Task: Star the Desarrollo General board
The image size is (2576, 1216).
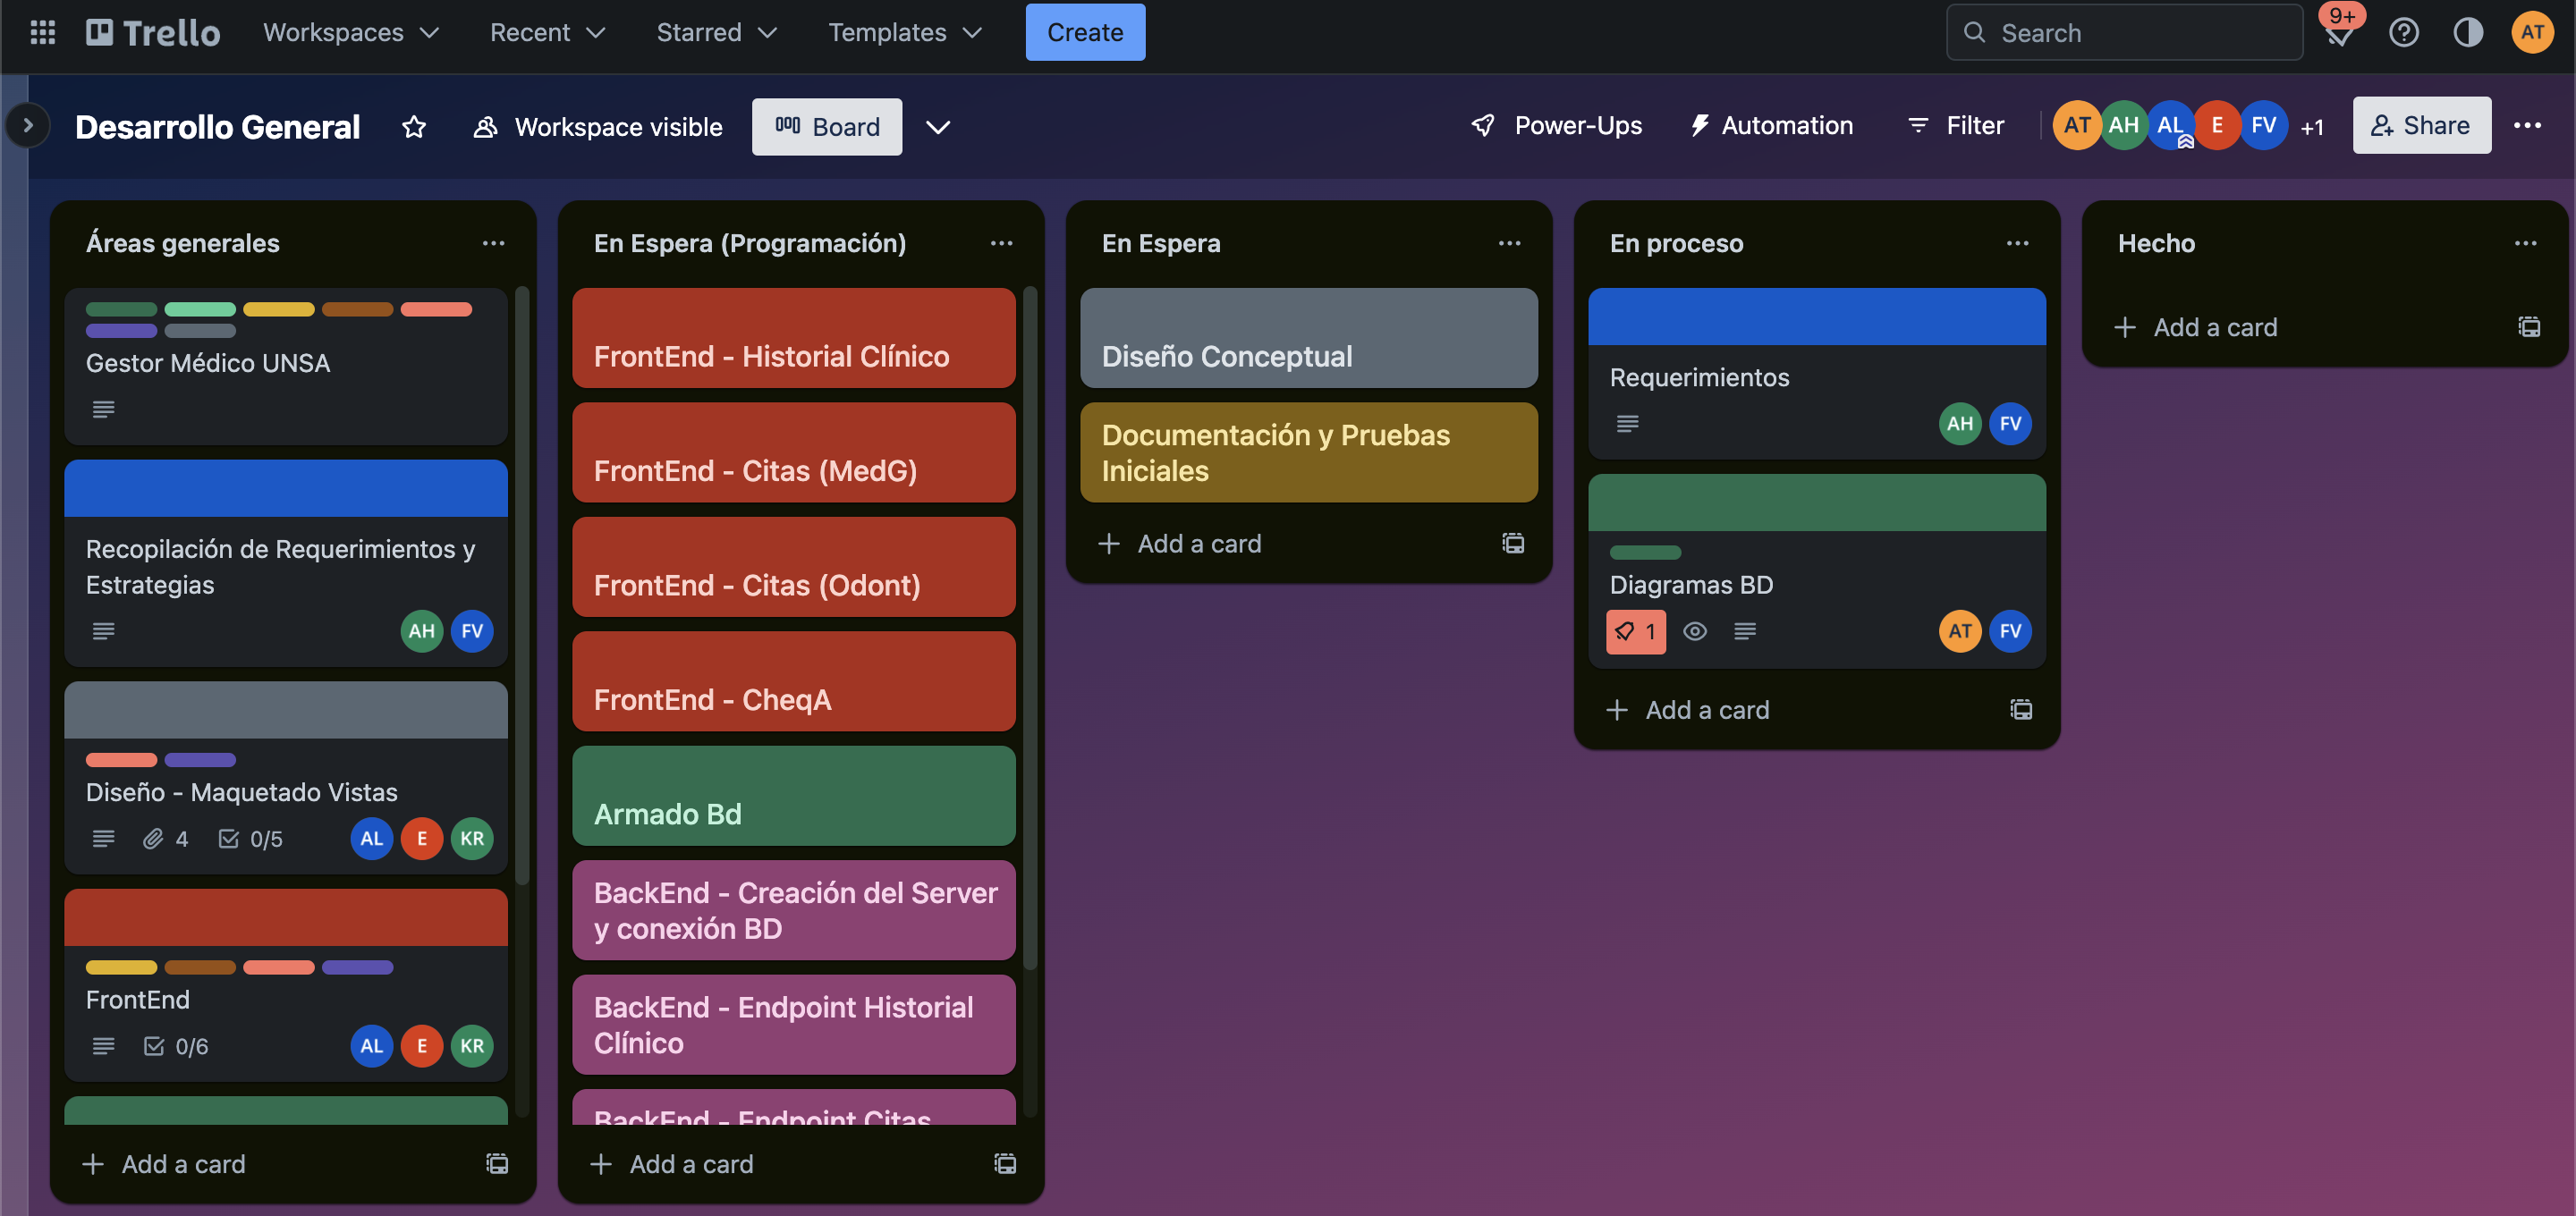Action: click(414, 126)
